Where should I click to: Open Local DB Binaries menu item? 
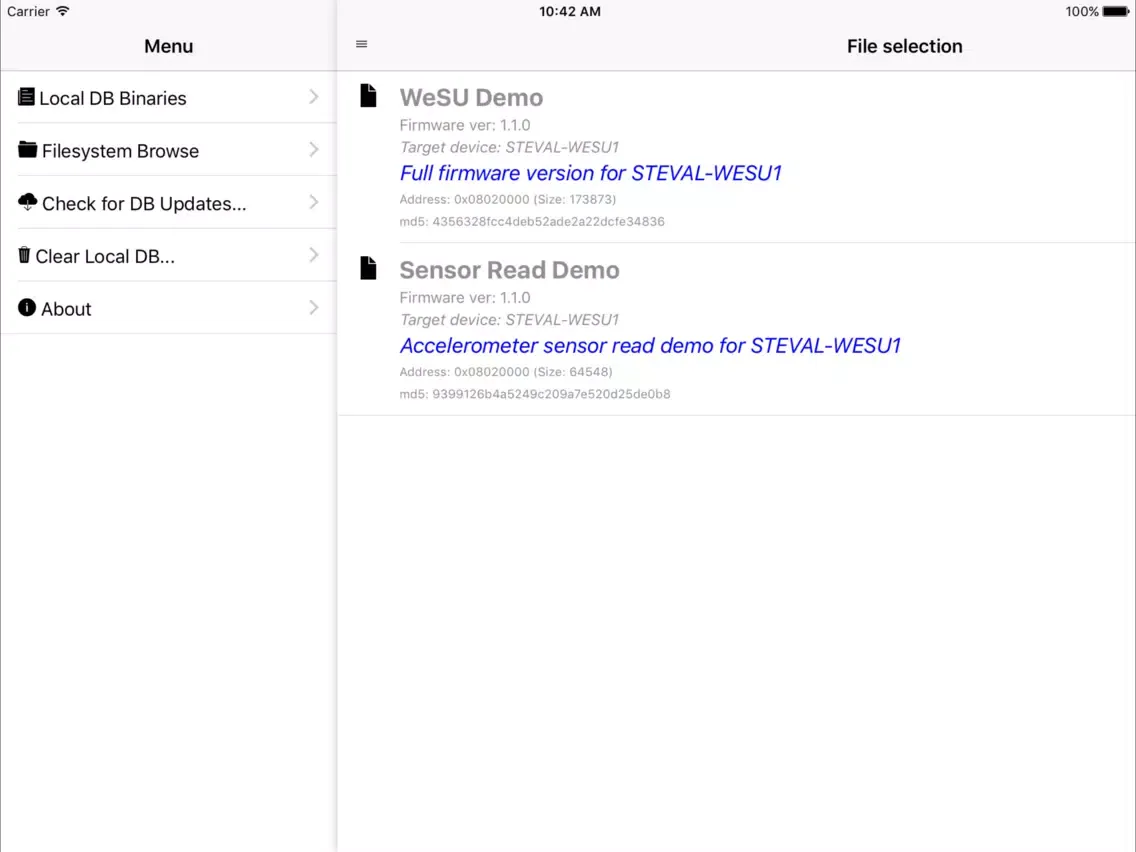coord(168,97)
